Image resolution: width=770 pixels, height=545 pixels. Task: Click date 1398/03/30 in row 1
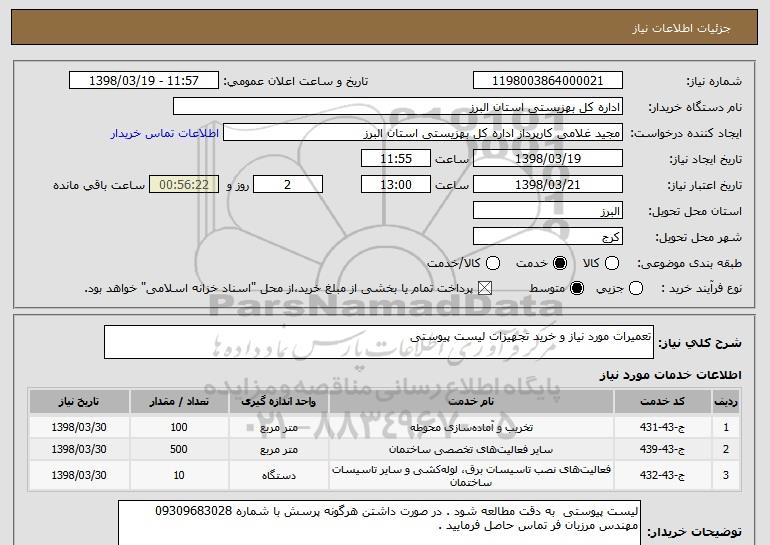79,427
